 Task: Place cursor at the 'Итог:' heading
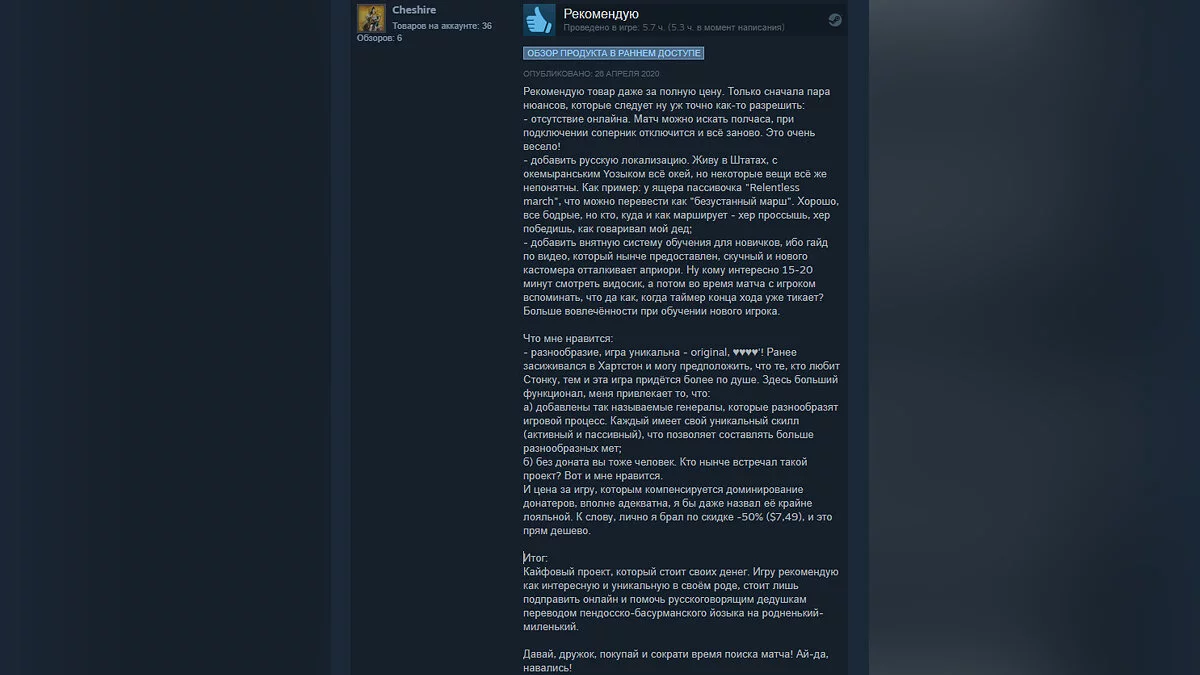pyautogui.click(x=536, y=558)
